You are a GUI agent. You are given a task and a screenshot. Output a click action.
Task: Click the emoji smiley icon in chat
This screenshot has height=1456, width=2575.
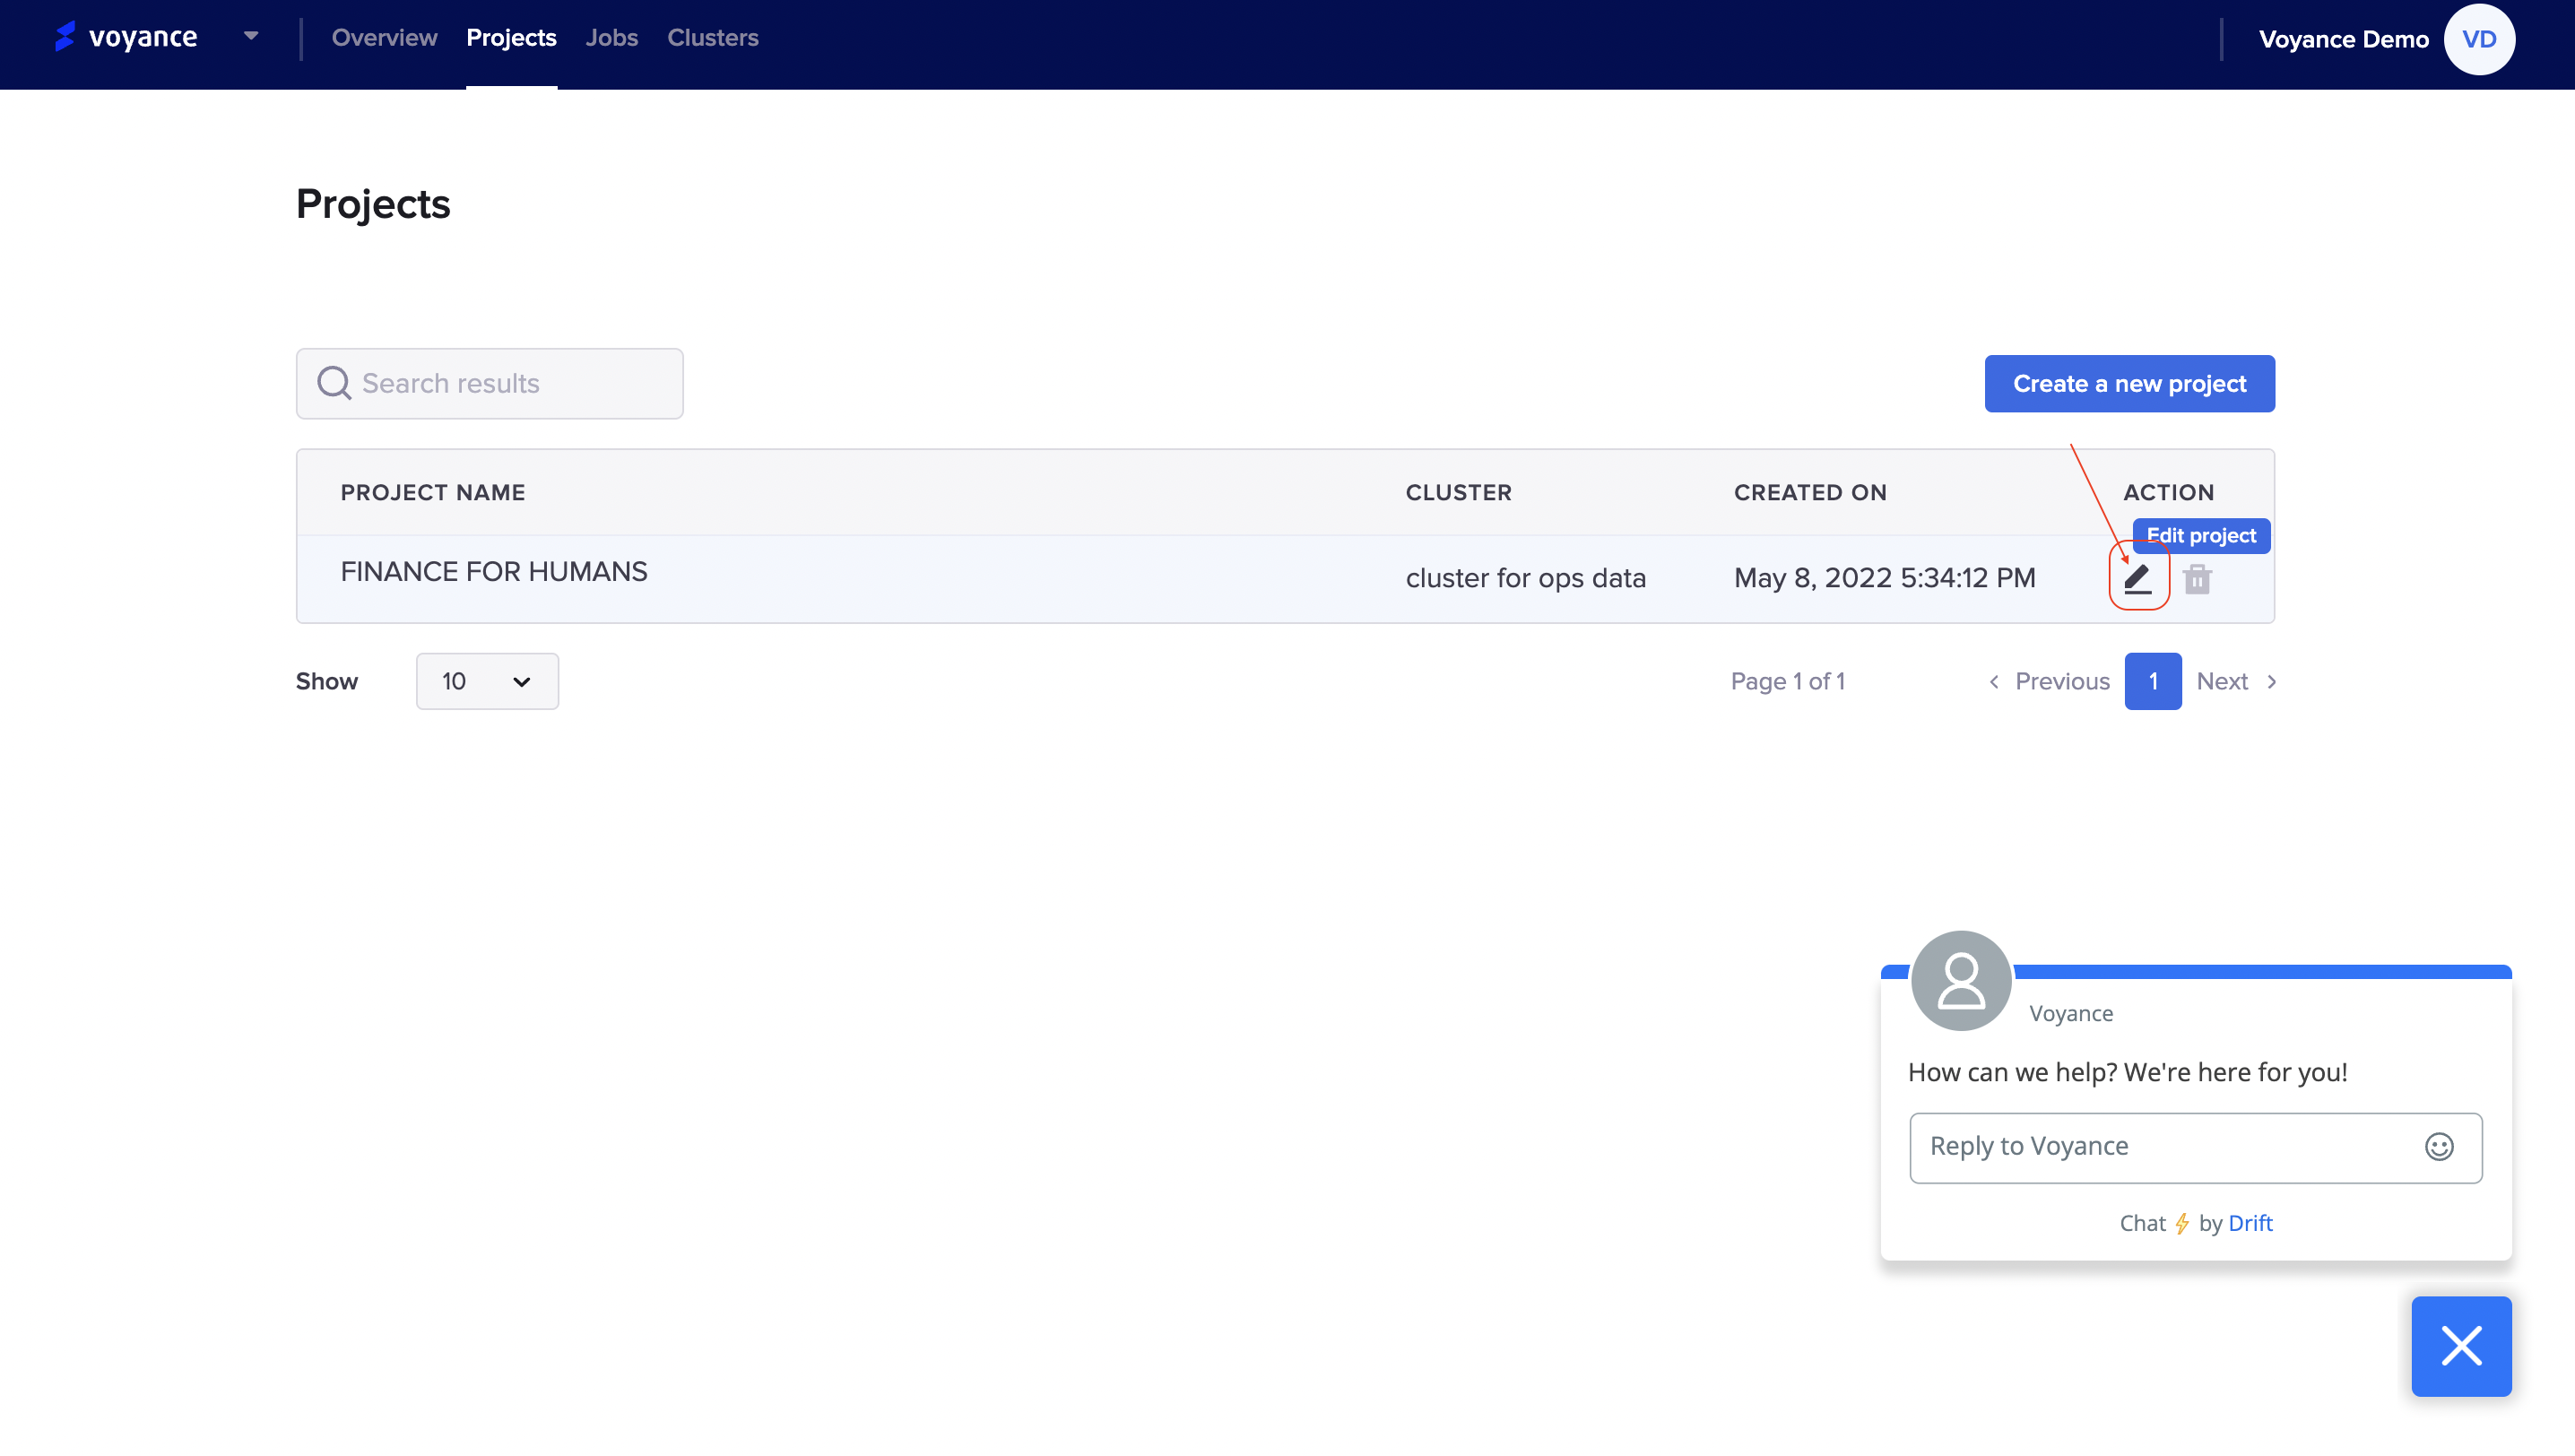[x=2439, y=1146]
